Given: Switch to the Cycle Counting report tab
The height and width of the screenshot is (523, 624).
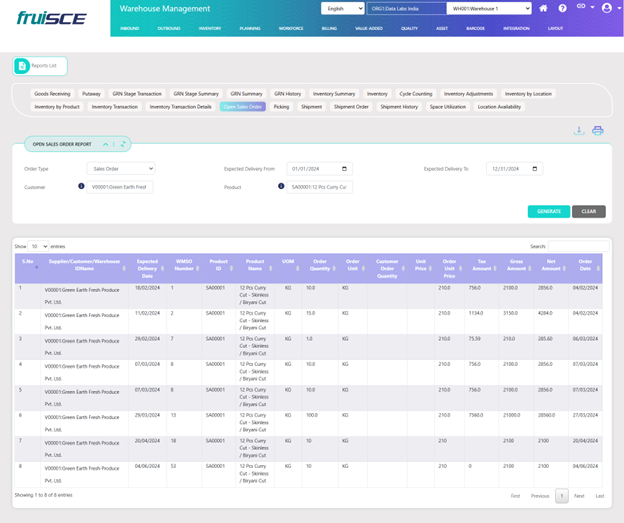Looking at the screenshot, I should point(416,94).
